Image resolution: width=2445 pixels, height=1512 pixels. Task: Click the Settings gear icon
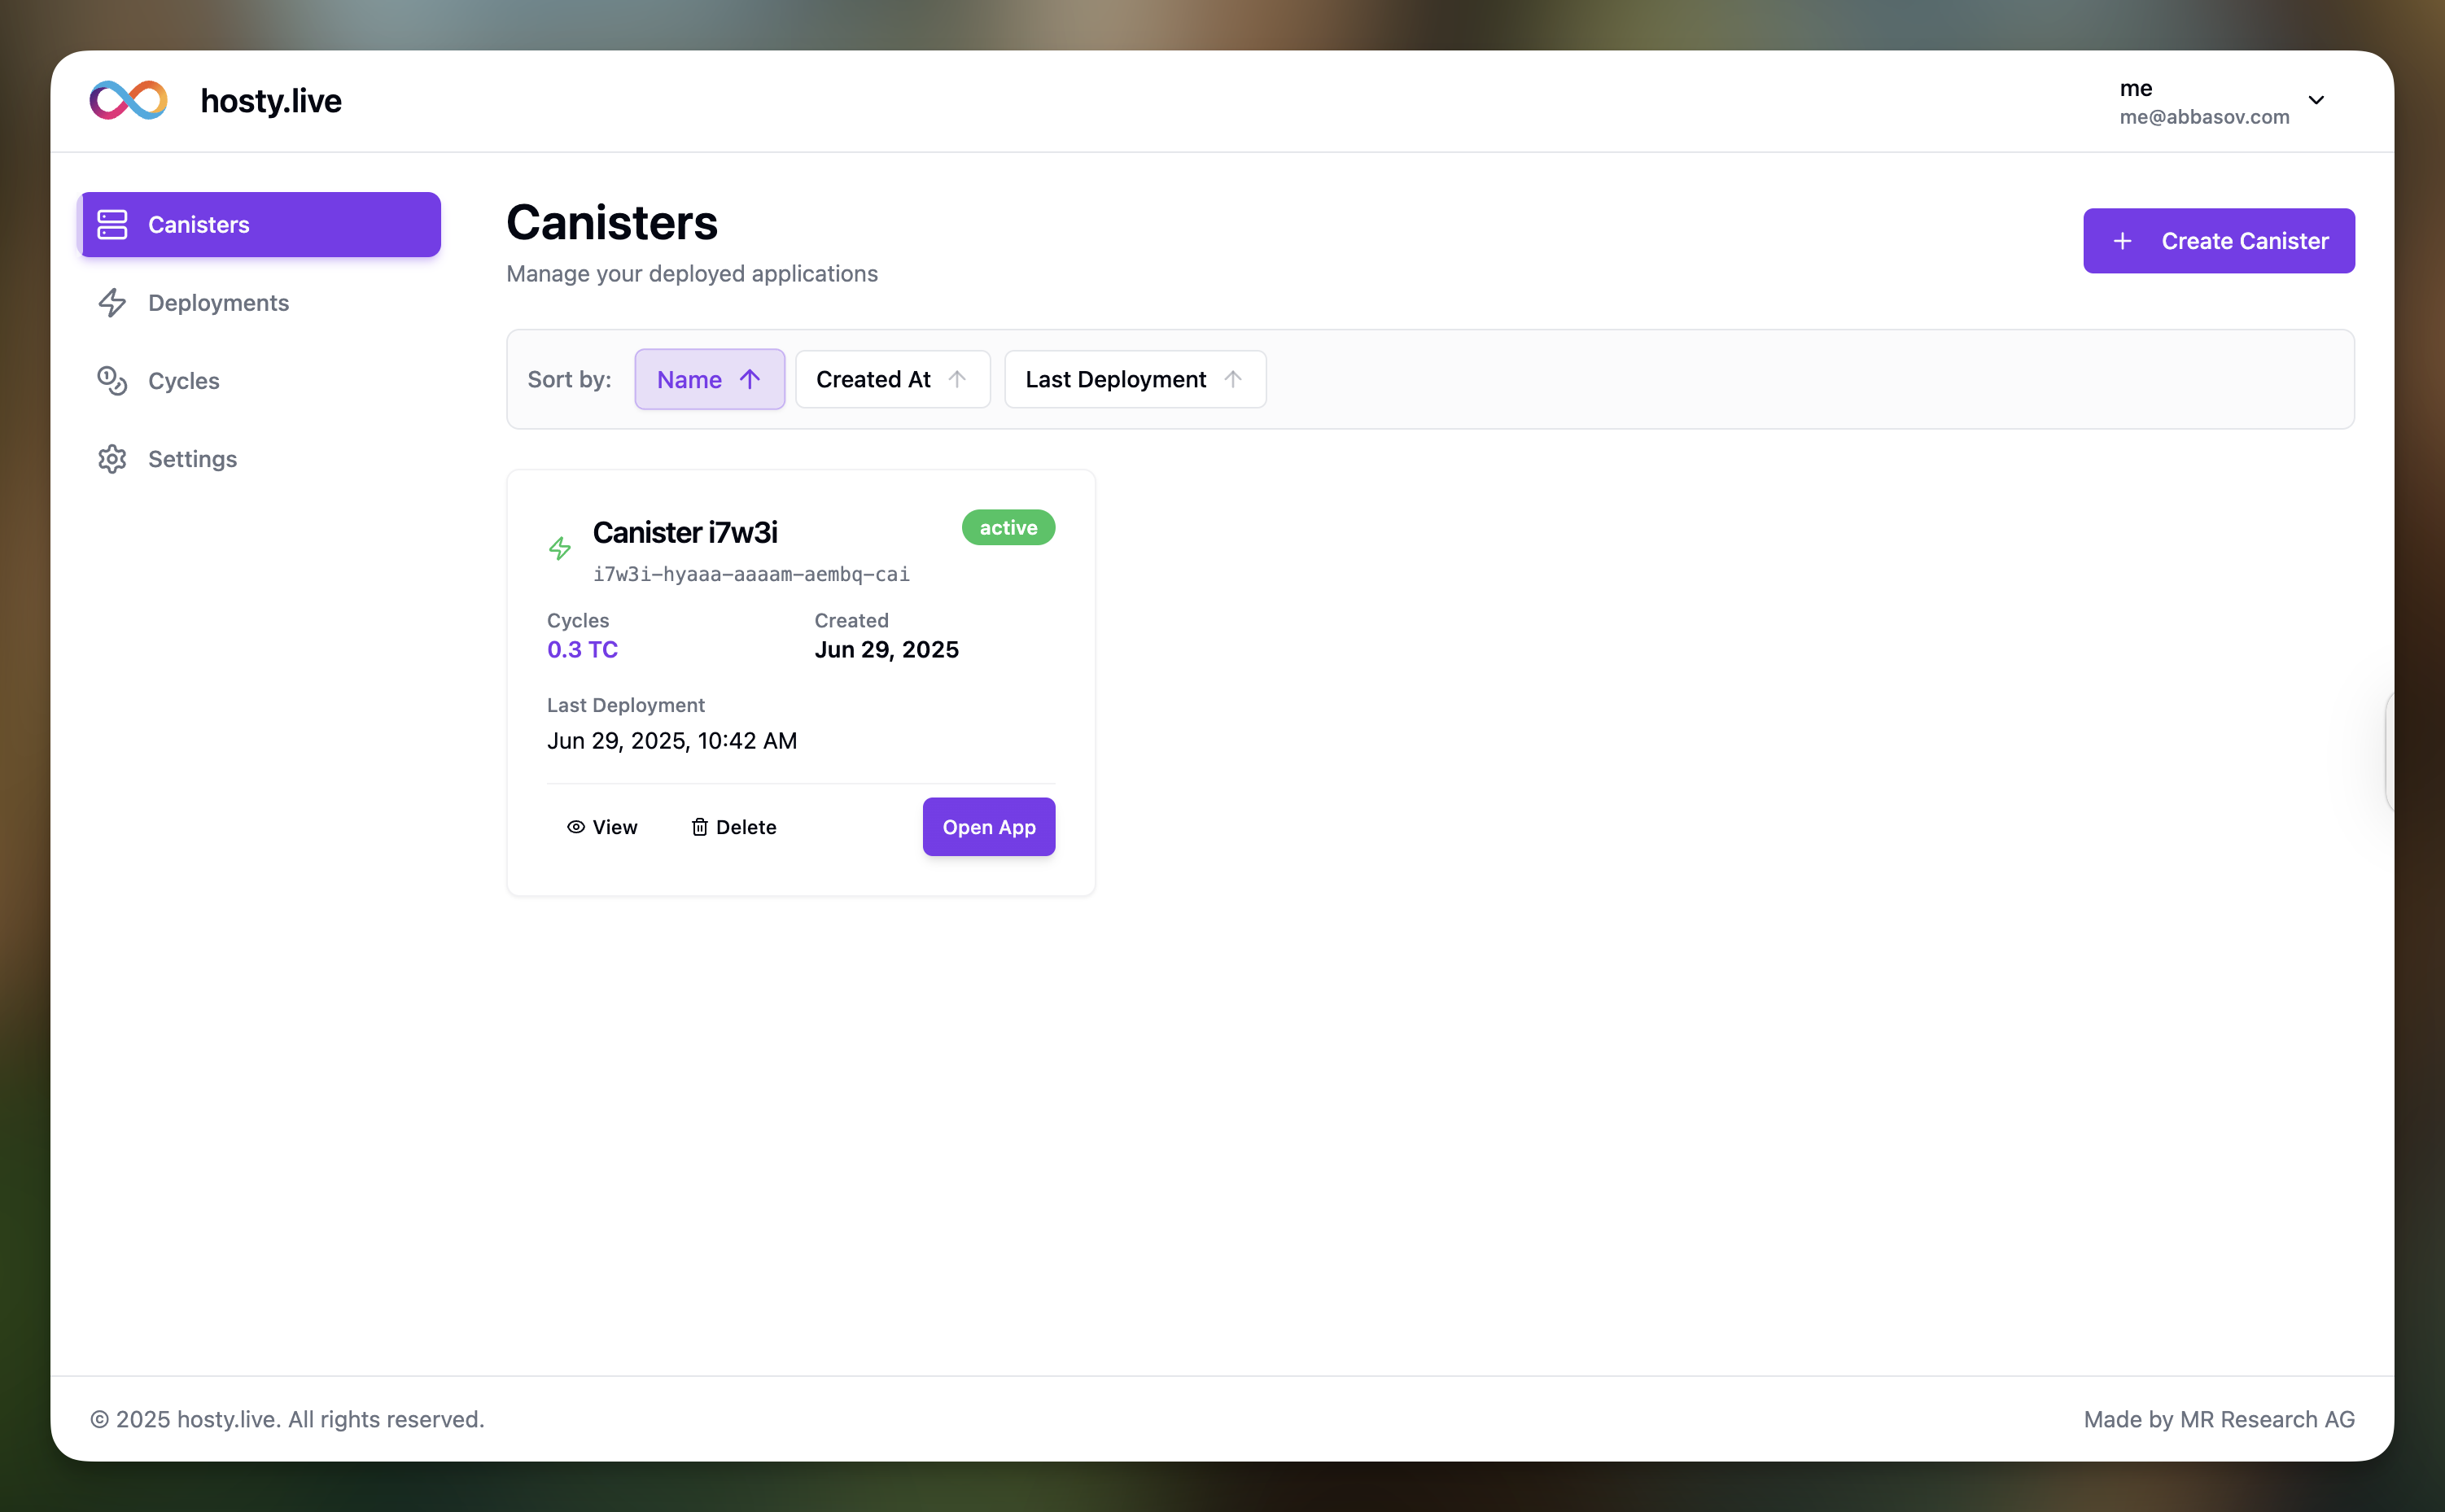tap(112, 459)
